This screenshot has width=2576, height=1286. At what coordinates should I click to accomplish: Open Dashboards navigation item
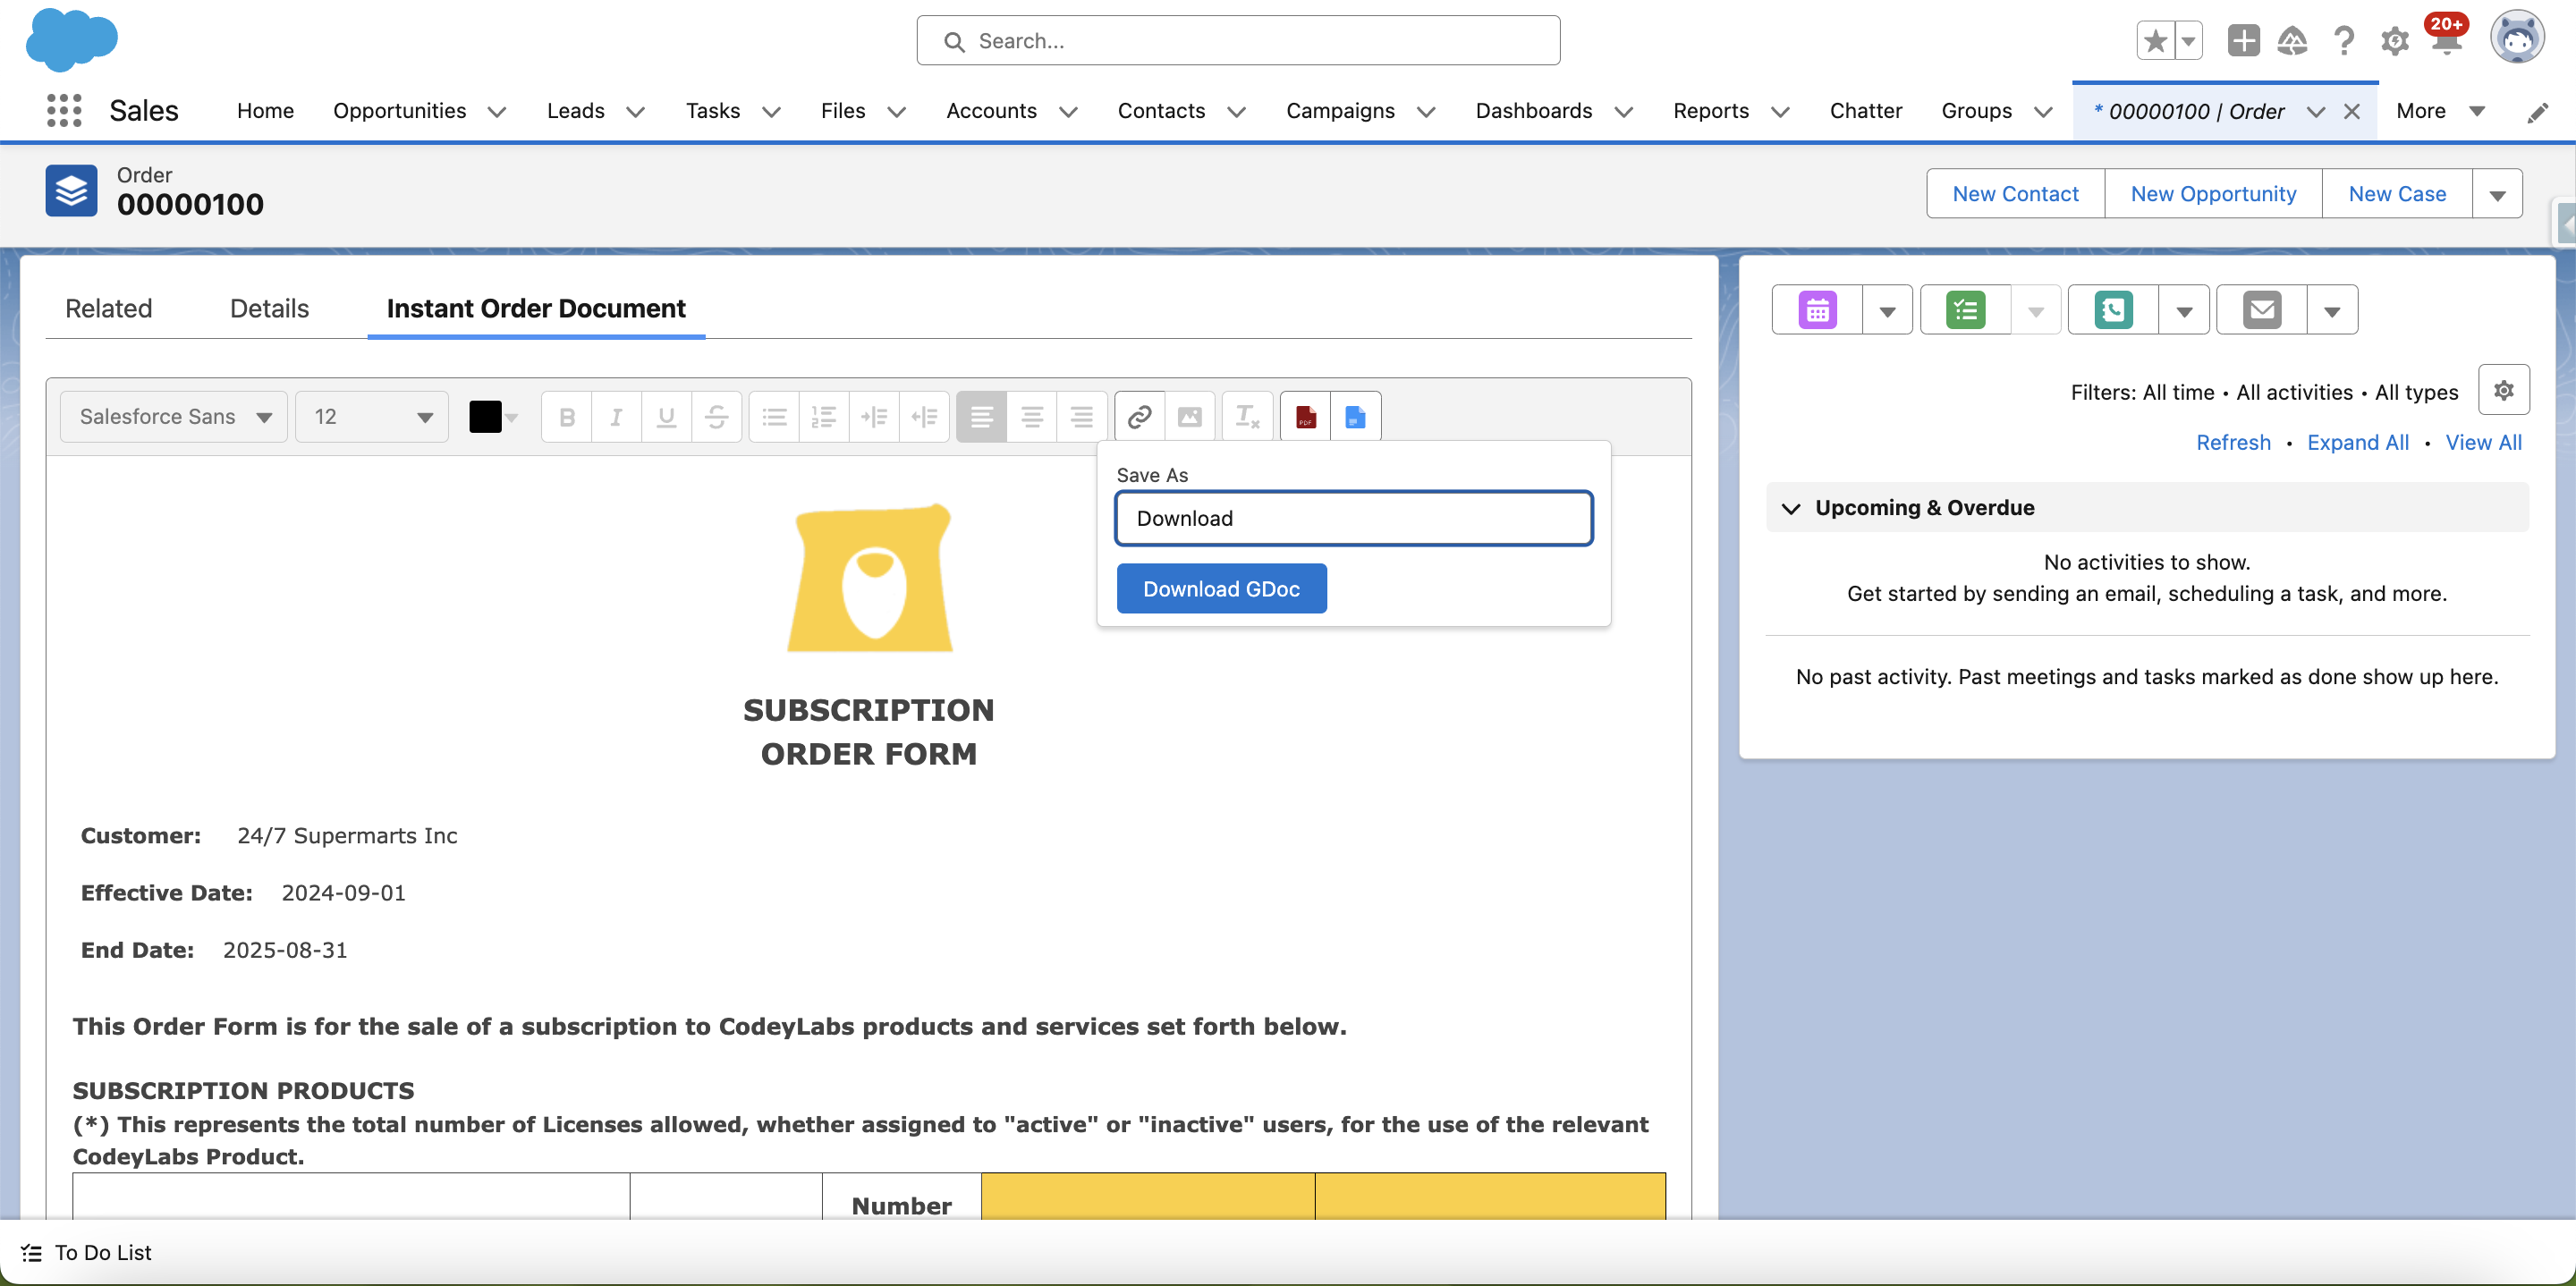pyautogui.click(x=1533, y=111)
